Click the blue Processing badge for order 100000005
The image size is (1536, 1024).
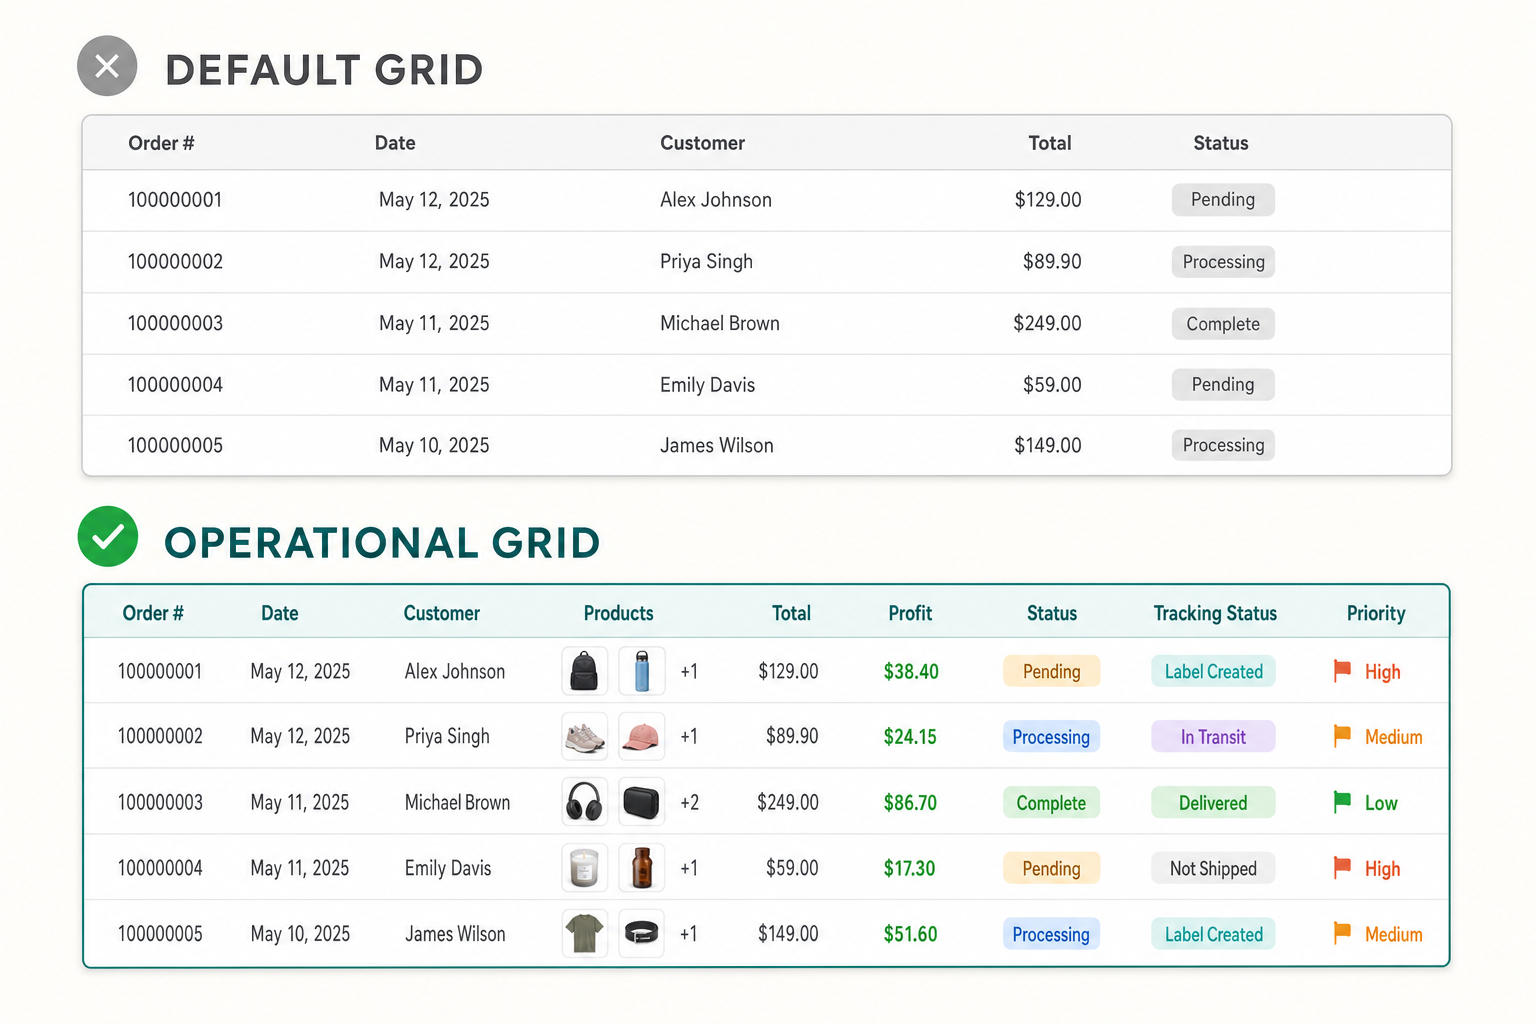pyautogui.click(x=1051, y=934)
